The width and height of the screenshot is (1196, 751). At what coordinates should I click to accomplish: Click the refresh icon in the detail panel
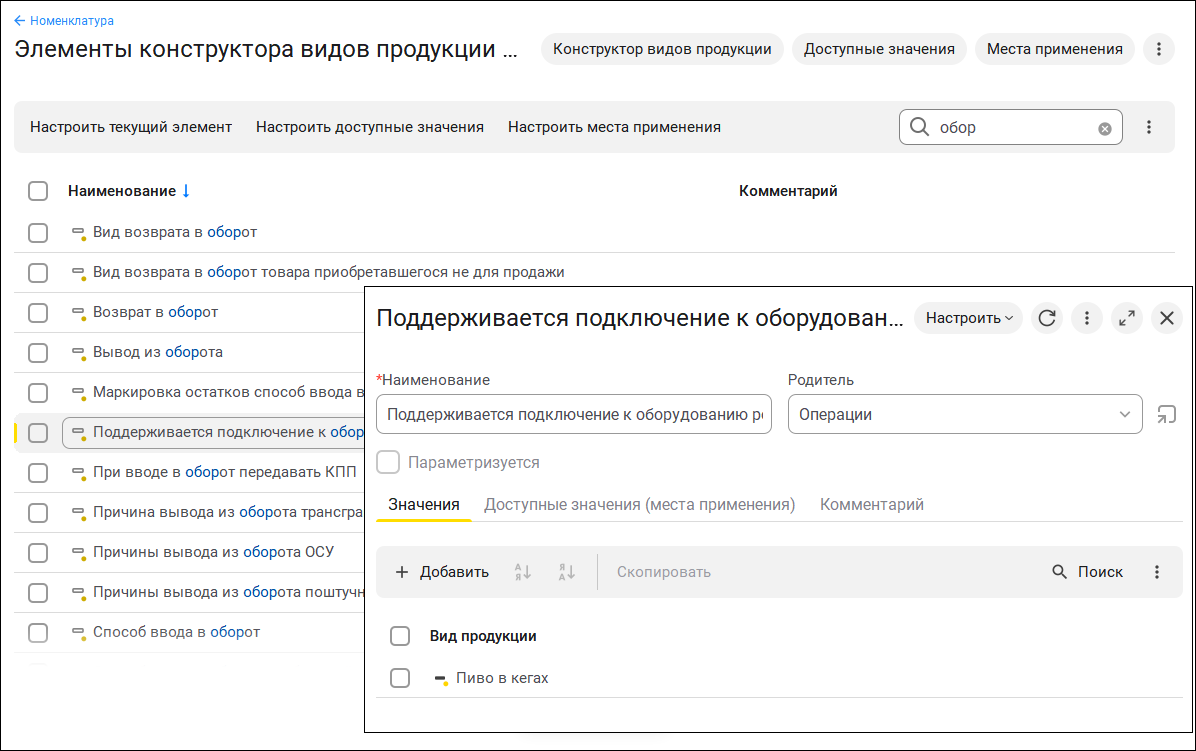pyautogui.click(x=1047, y=318)
